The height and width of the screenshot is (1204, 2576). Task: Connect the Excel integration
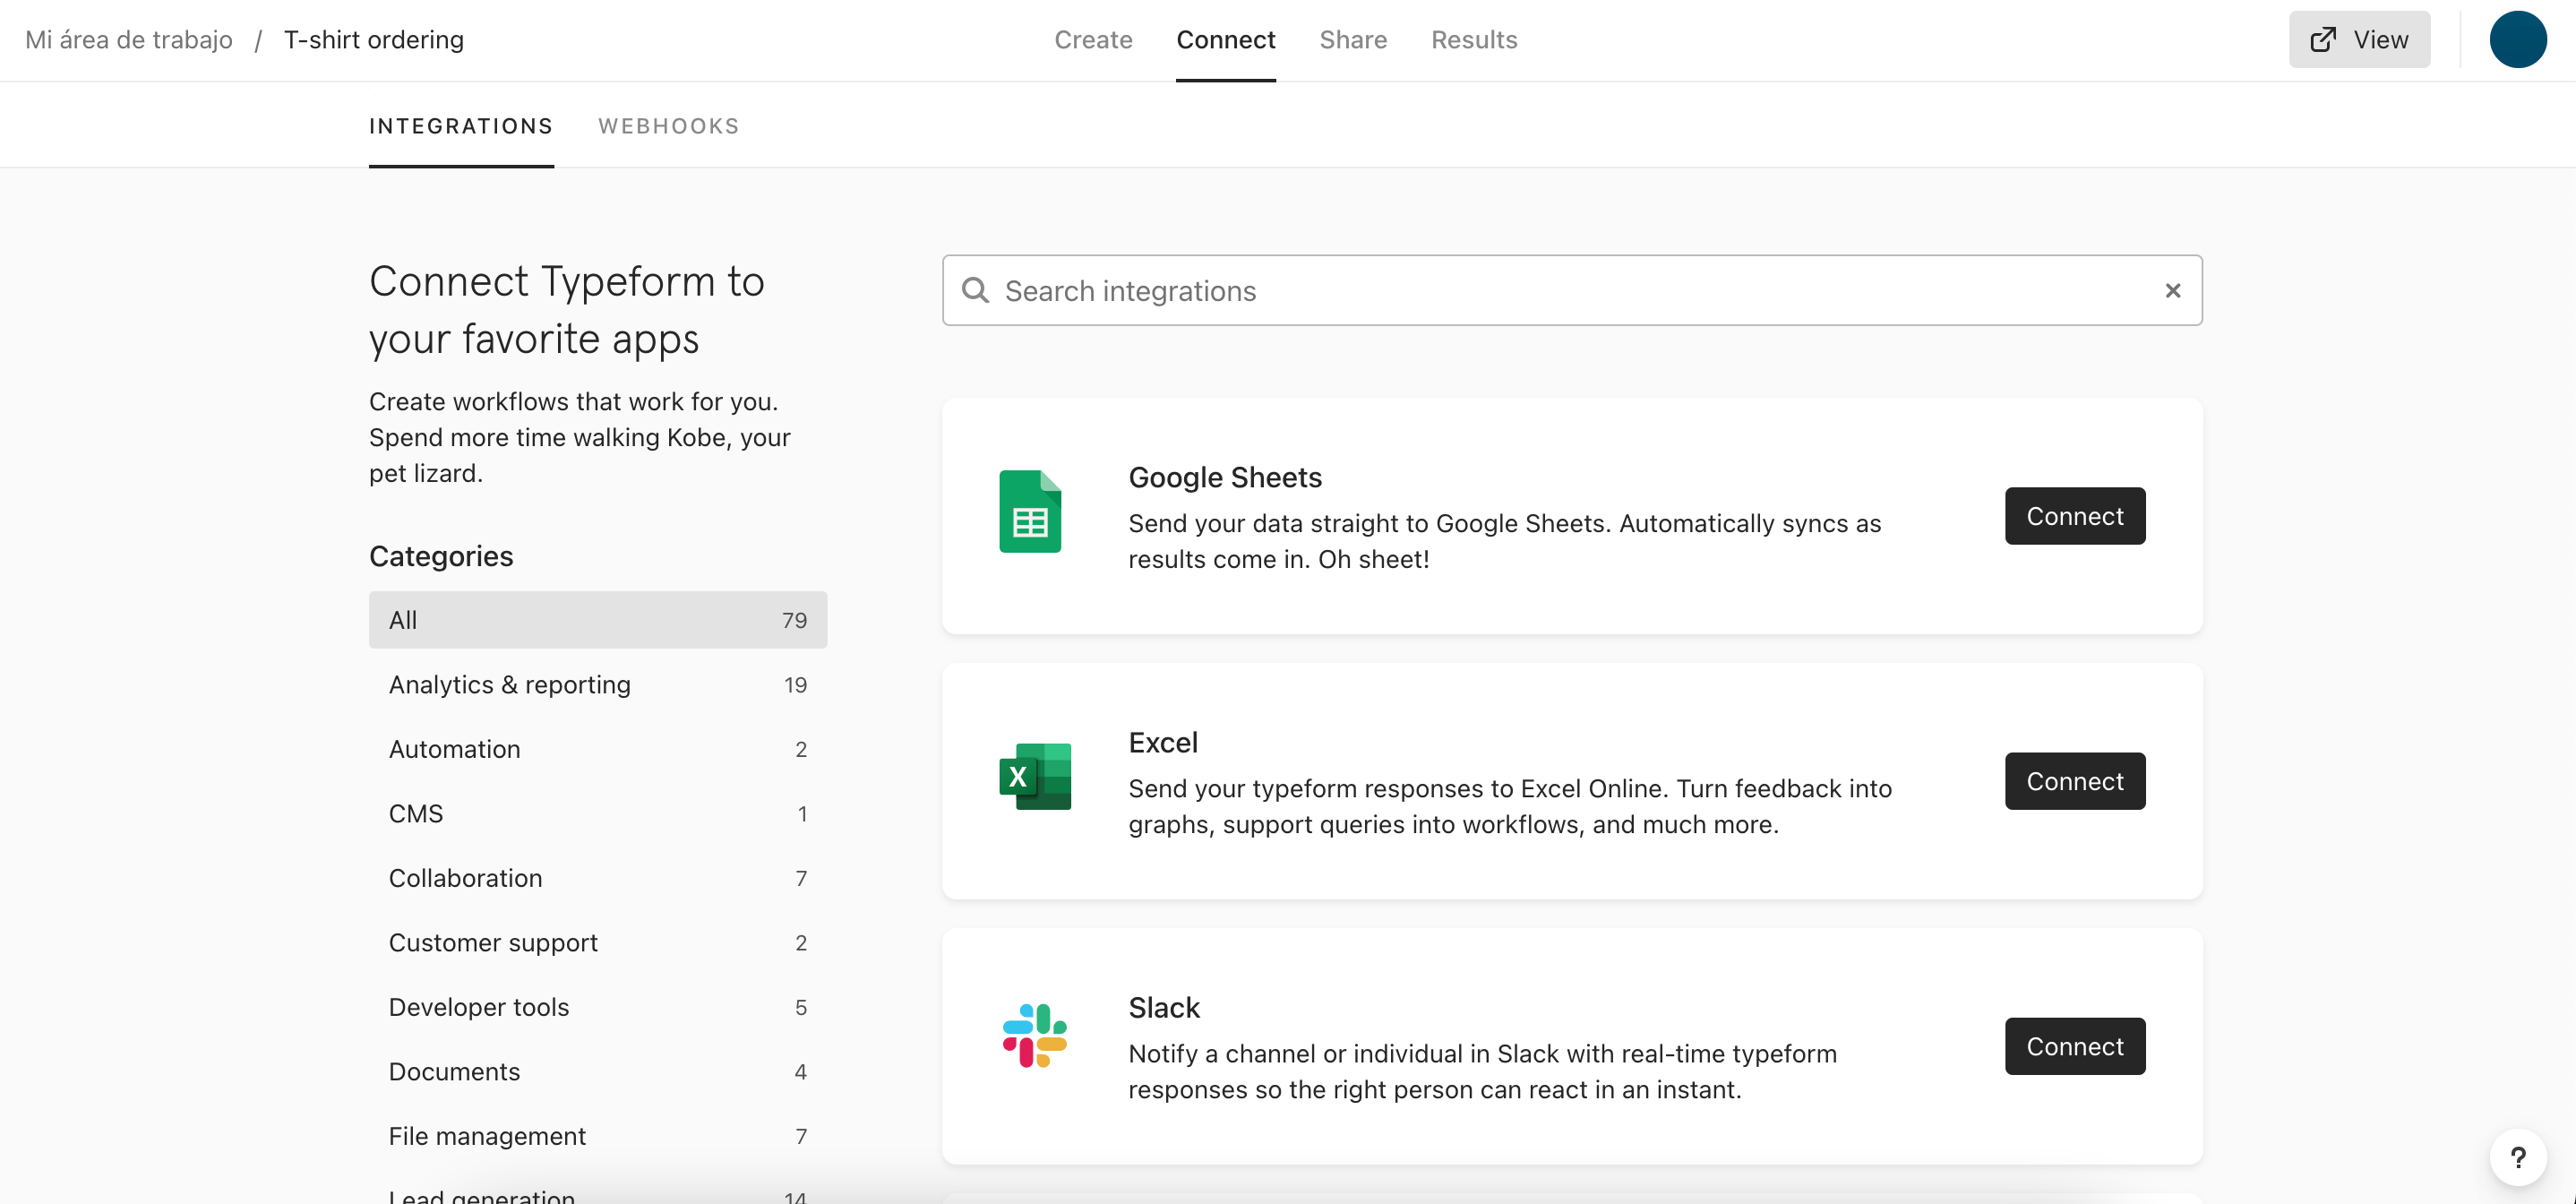coord(2075,781)
